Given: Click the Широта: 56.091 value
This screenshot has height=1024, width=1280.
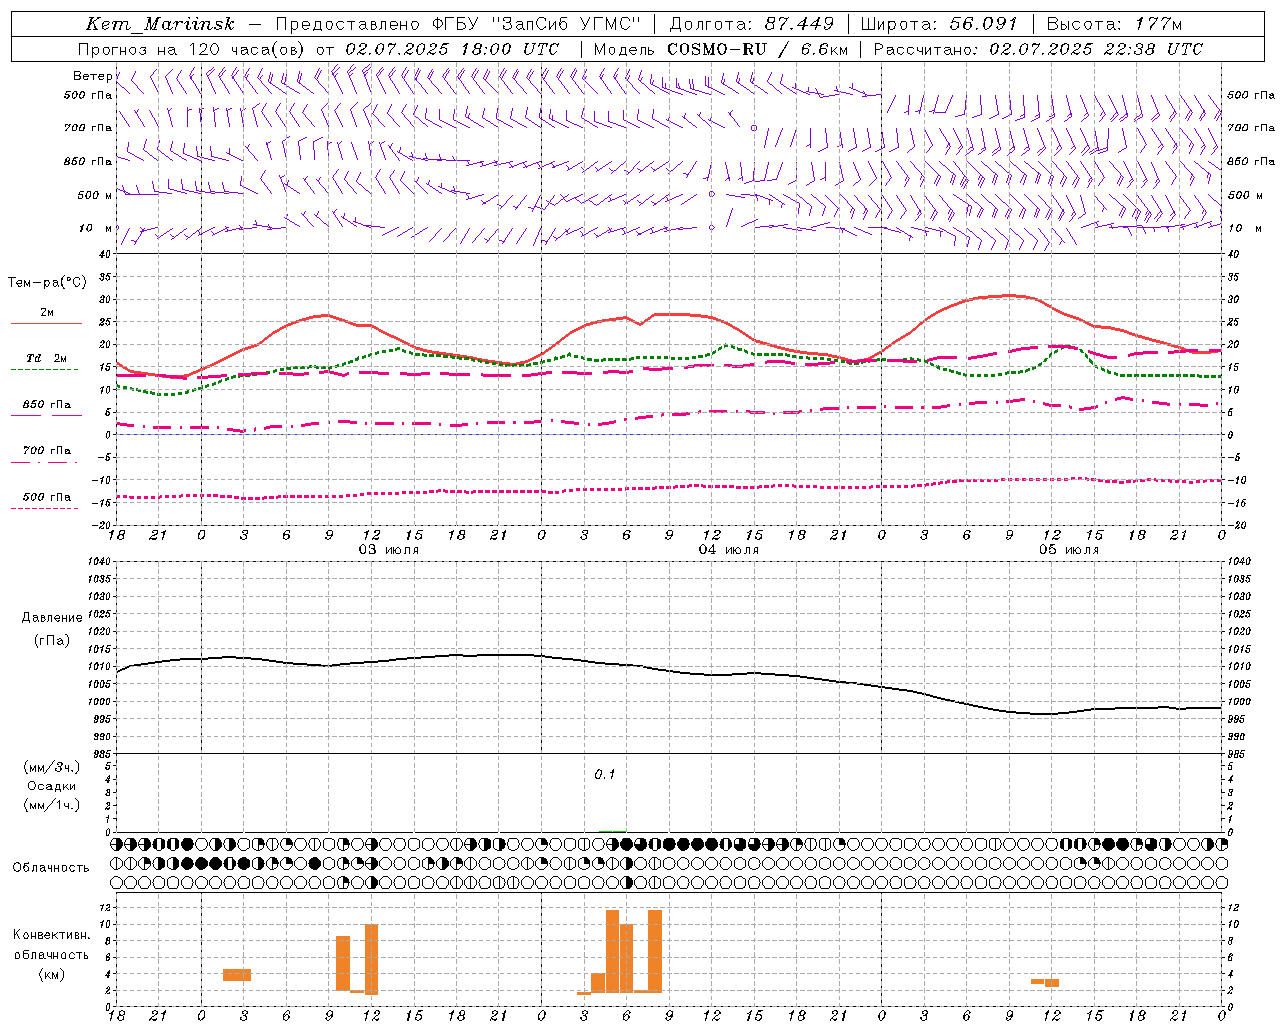Looking at the screenshot, I should point(939,24).
